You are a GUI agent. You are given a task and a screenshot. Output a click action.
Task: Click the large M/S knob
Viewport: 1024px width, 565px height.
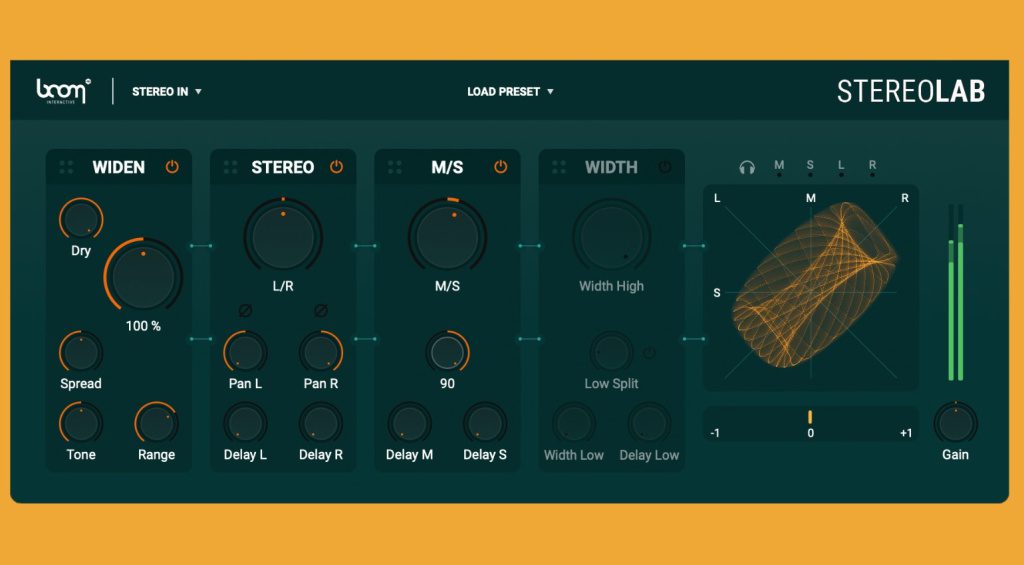(447, 236)
